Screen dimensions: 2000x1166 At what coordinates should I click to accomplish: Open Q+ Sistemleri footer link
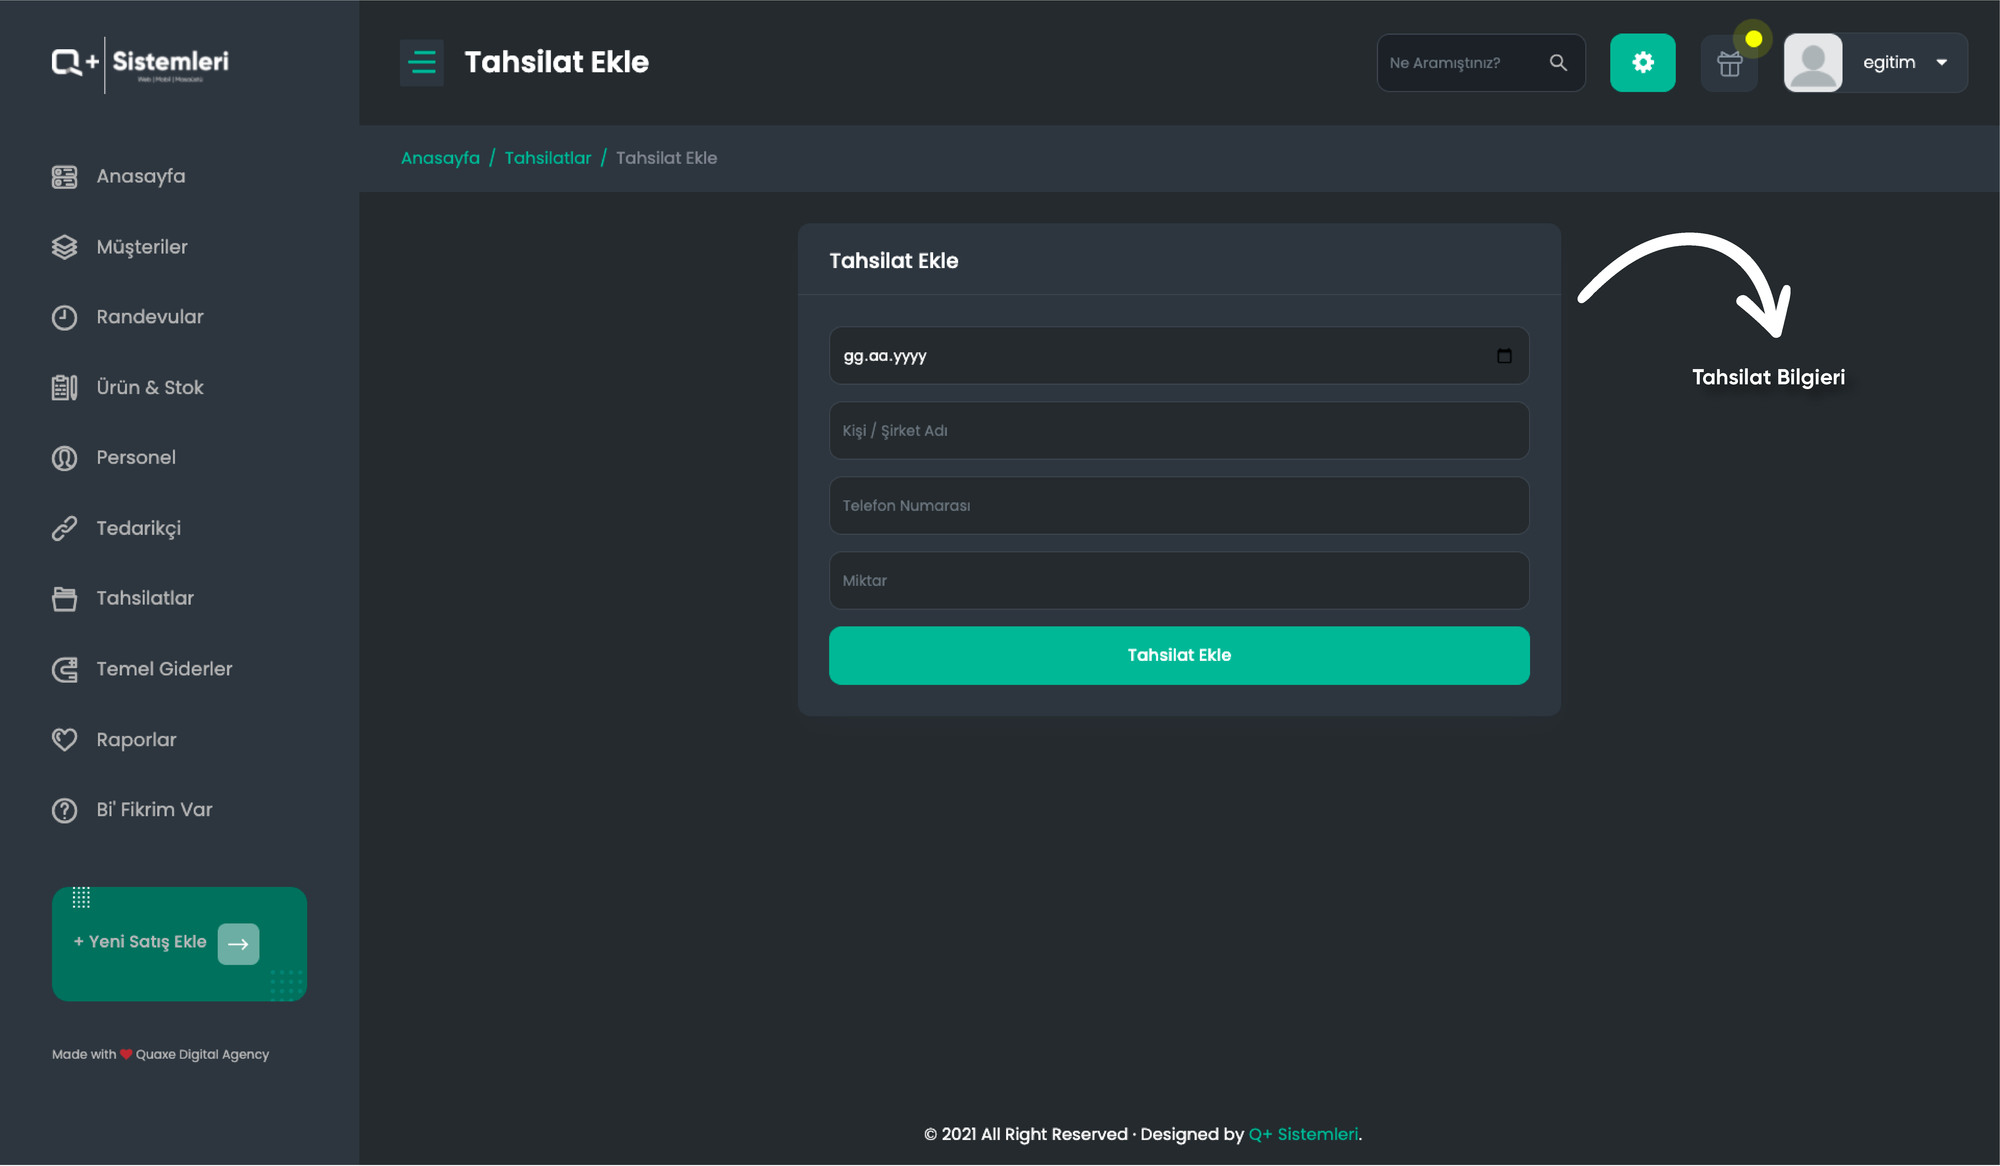(x=1303, y=1134)
